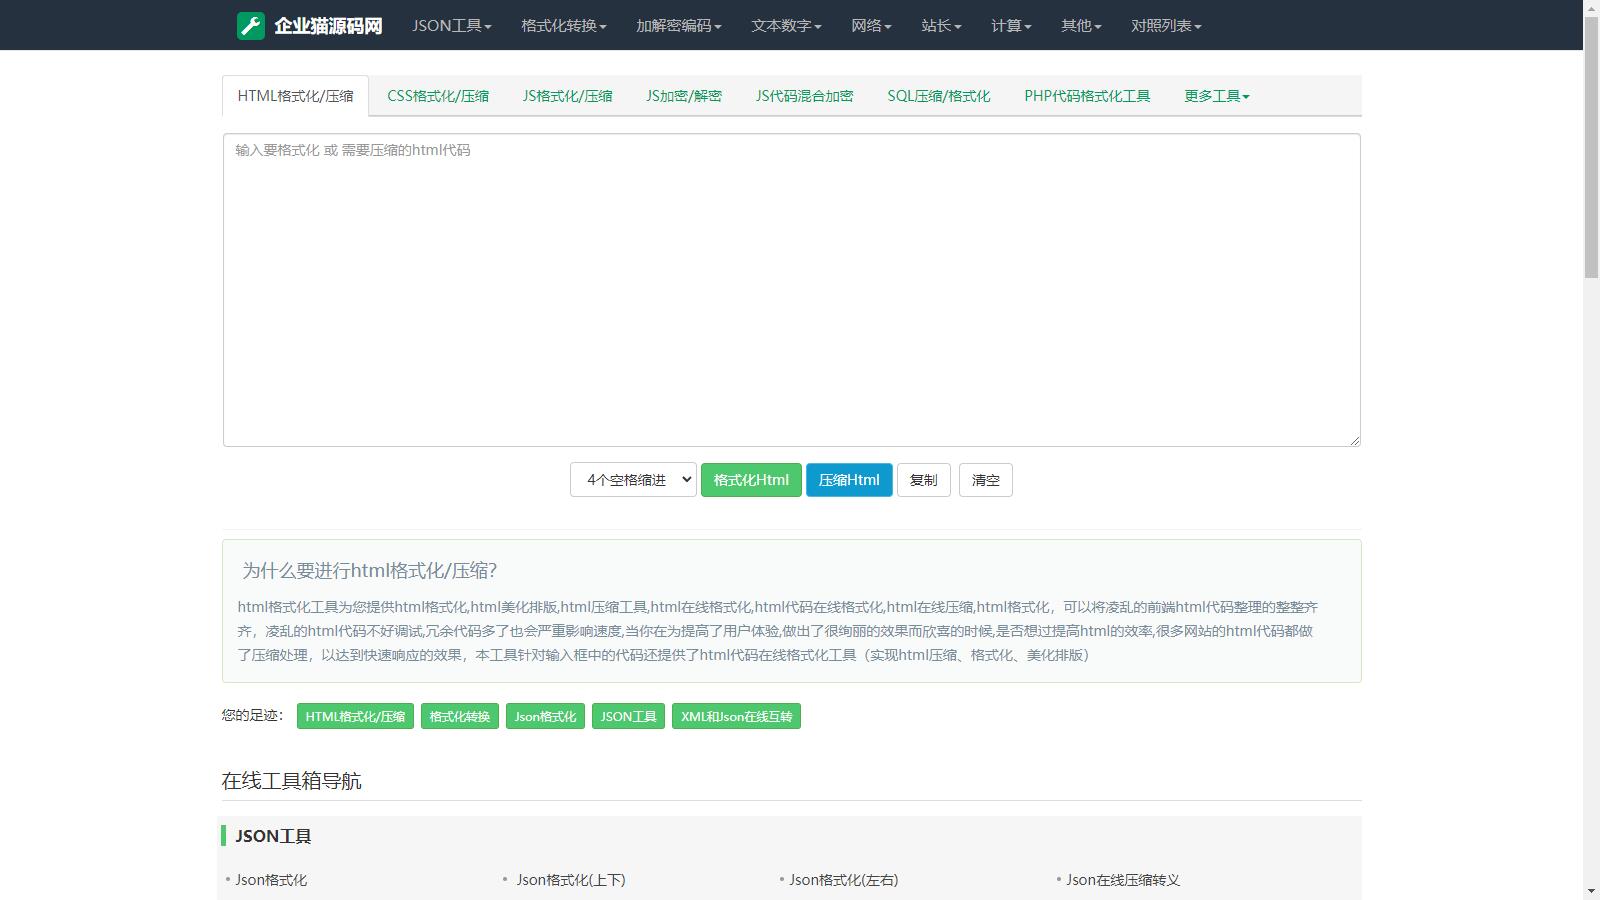Select the JS加密/解密 tab
Viewport: 1600px width, 900px height.
click(684, 96)
